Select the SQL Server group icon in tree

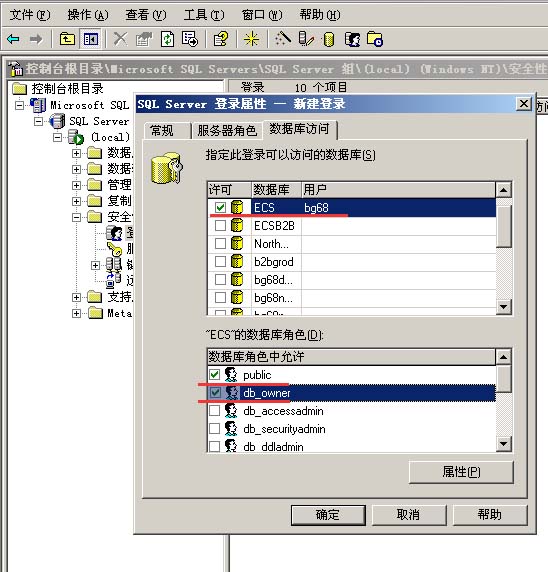click(57, 121)
